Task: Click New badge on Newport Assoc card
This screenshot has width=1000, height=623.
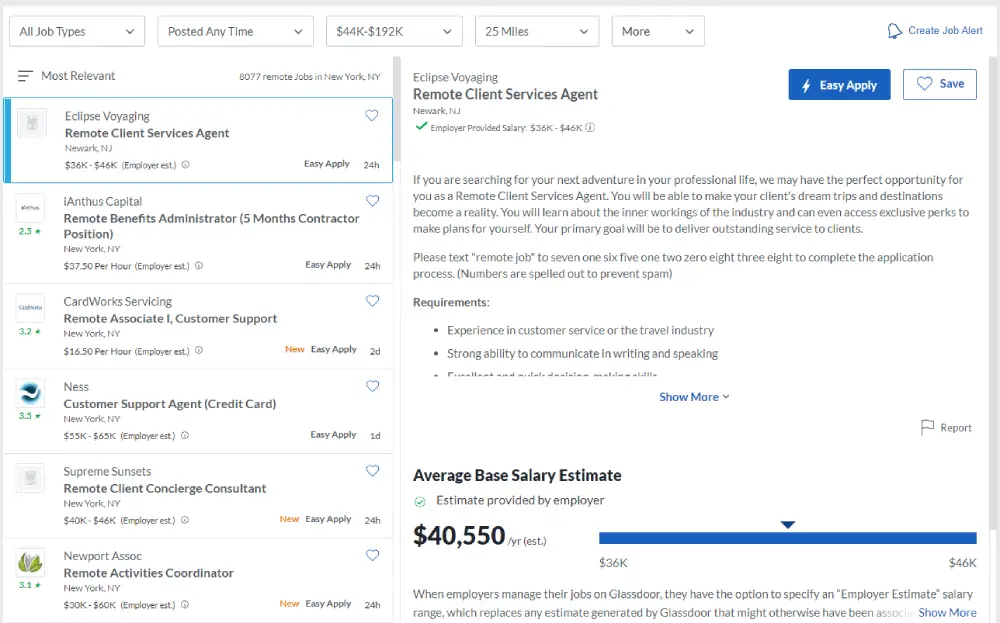Action: pyautogui.click(x=290, y=603)
